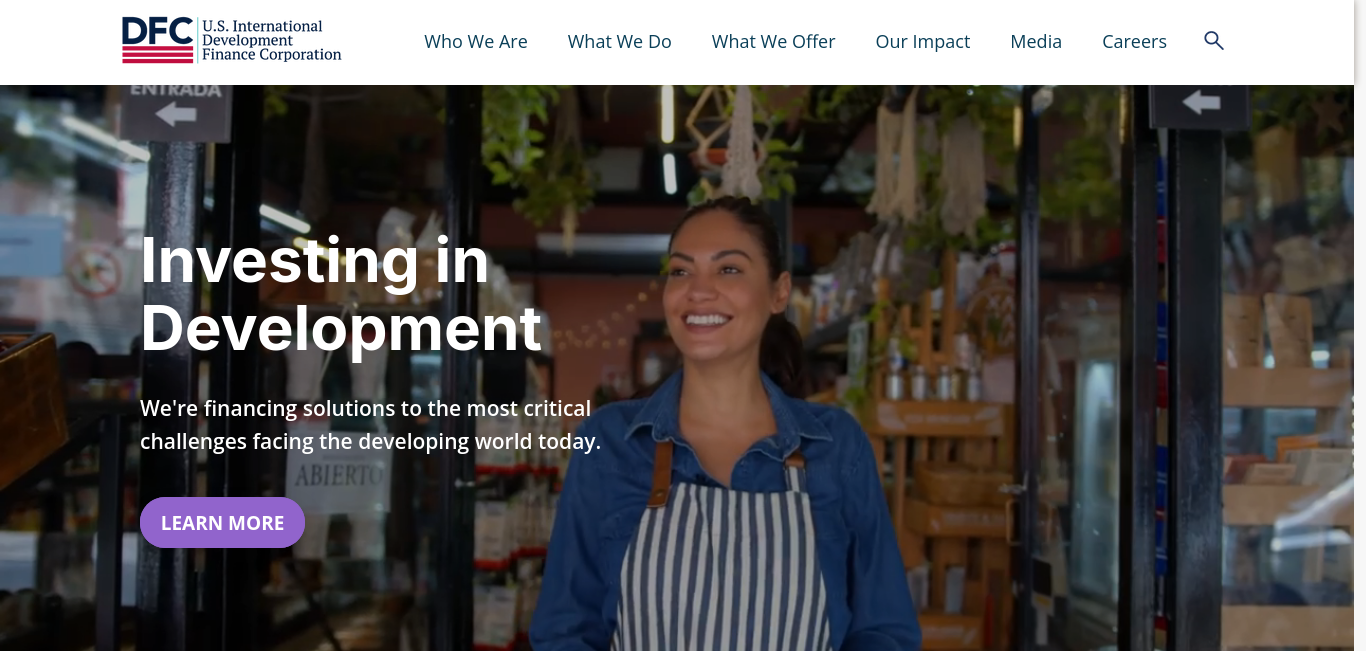The height and width of the screenshot is (651, 1366).
Task: Click the Investing in Development headline
Action: tap(341, 294)
